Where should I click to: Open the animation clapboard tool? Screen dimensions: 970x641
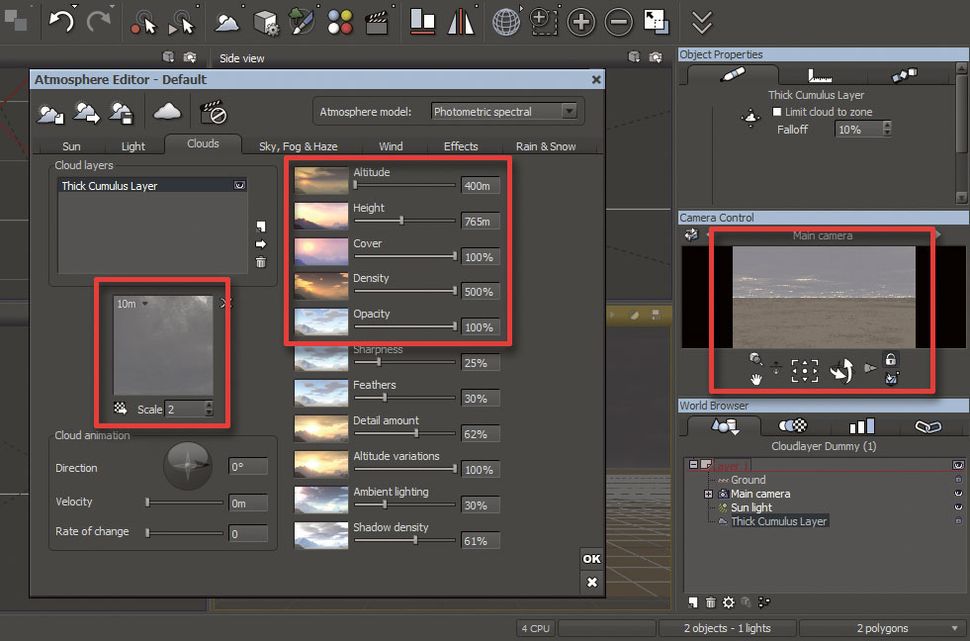[x=377, y=21]
